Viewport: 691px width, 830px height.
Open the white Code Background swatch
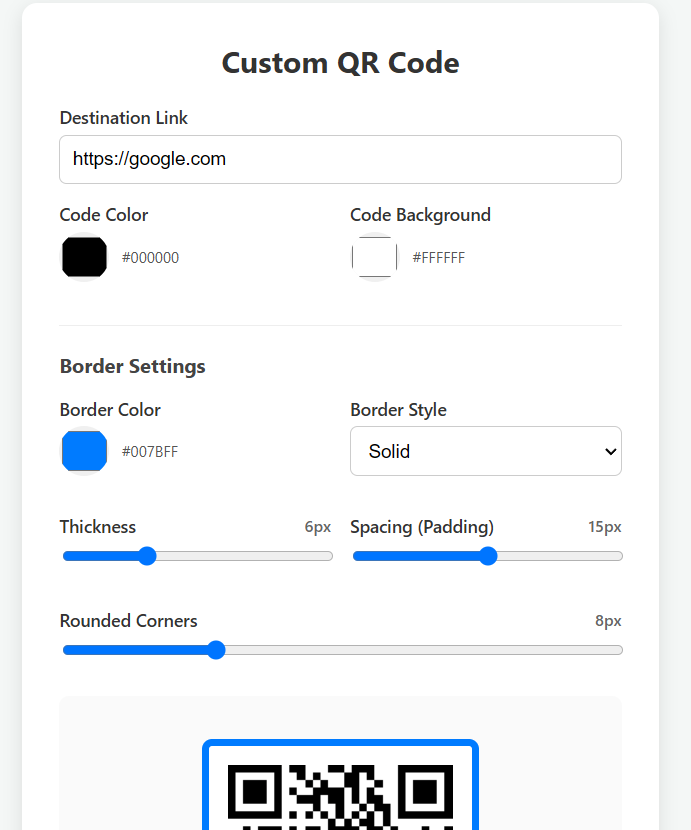coord(374,257)
